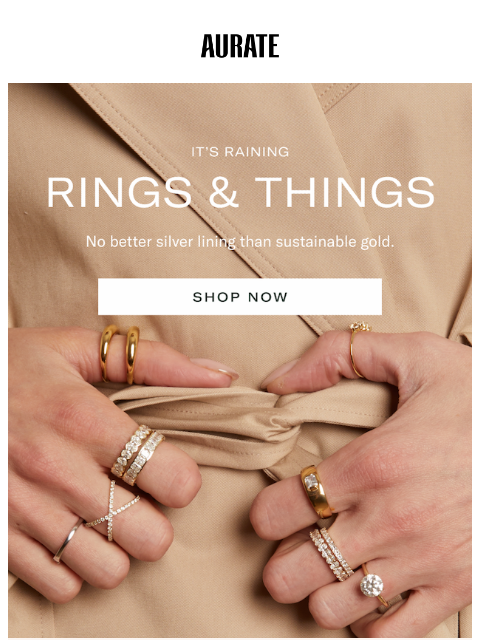The image size is (480, 640).
Task: Click the stacked diamond eternity rings on the left hand
Action: [x=138, y=454]
